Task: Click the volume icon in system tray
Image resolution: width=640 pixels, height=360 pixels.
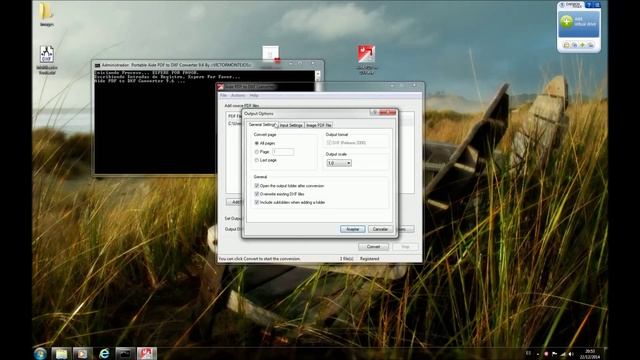Action: click(571, 354)
